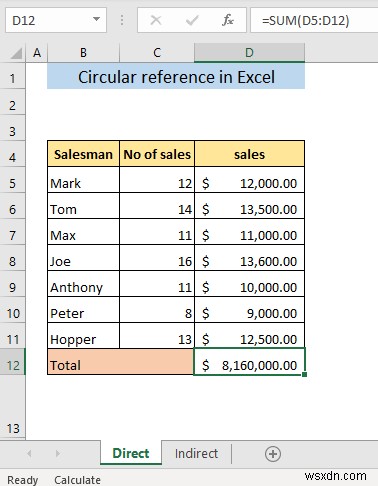
Task: Click the 'Circular reference in Excel' title cell
Action: coord(176,76)
